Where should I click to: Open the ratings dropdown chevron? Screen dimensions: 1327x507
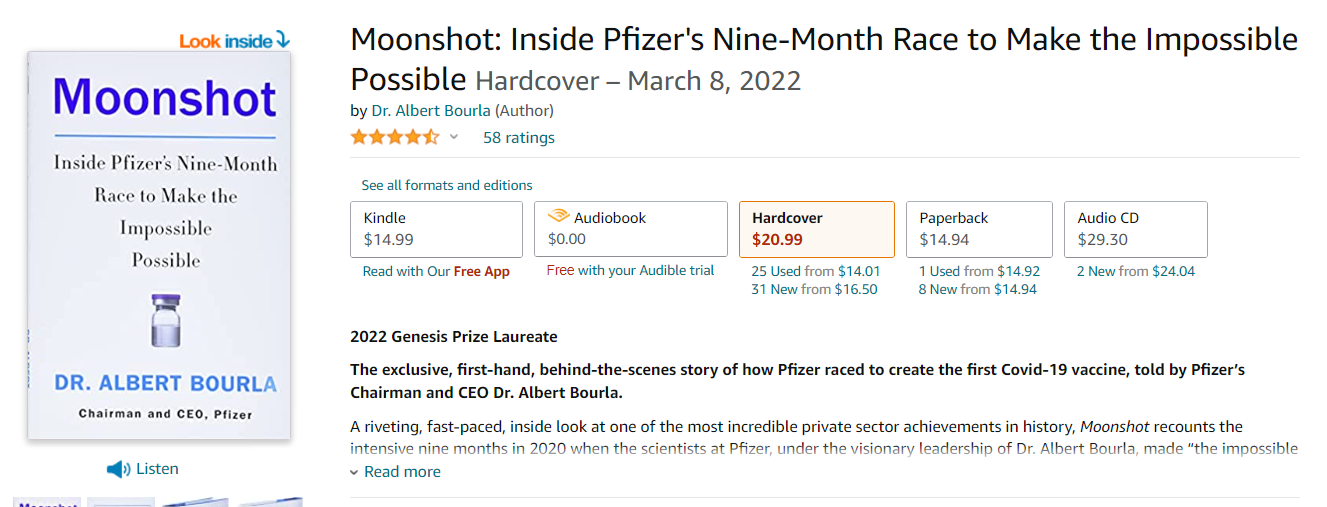(454, 137)
